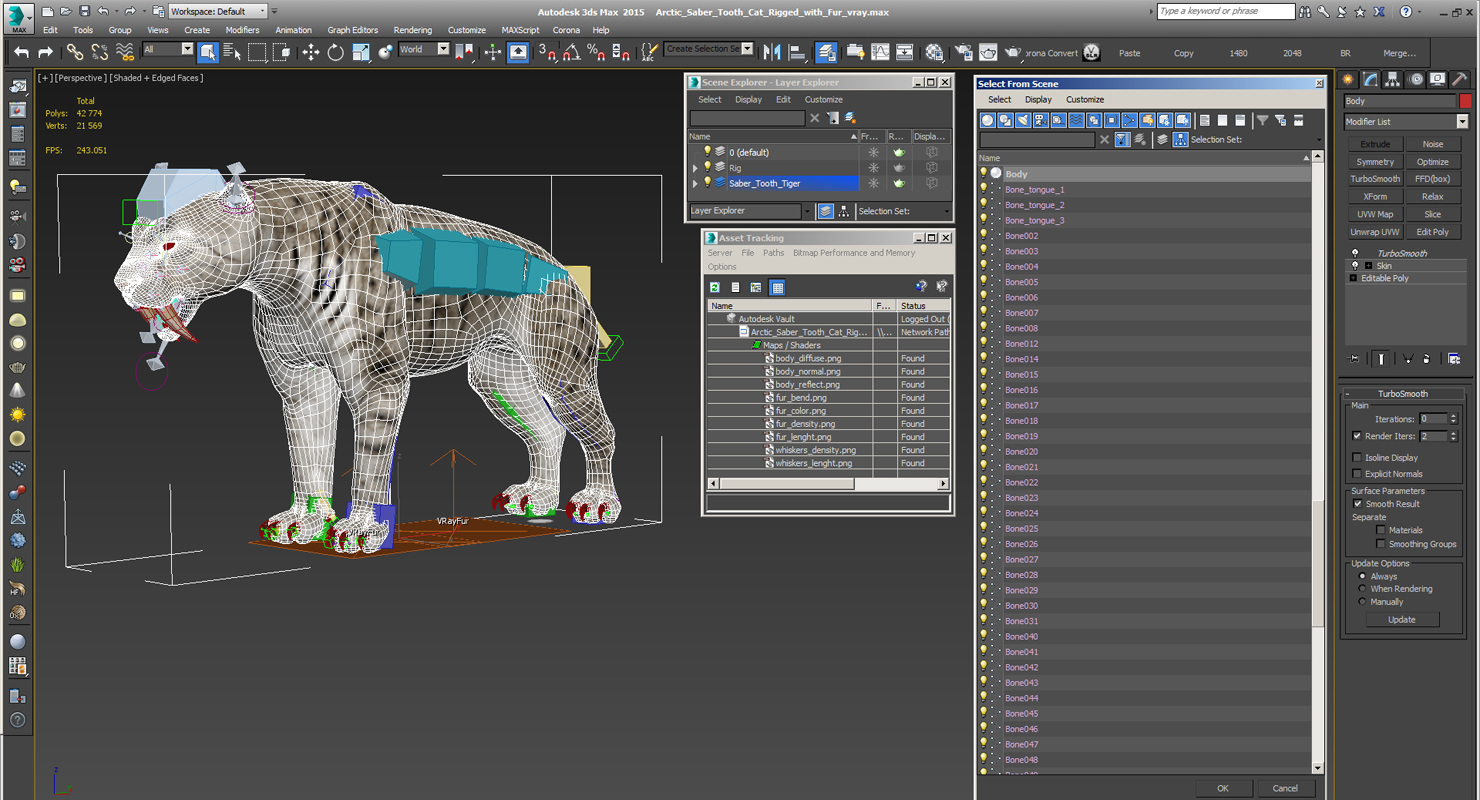Open Customize menu in Select From Scene
Viewport: 1480px width, 800px height.
pyautogui.click(x=1084, y=99)
